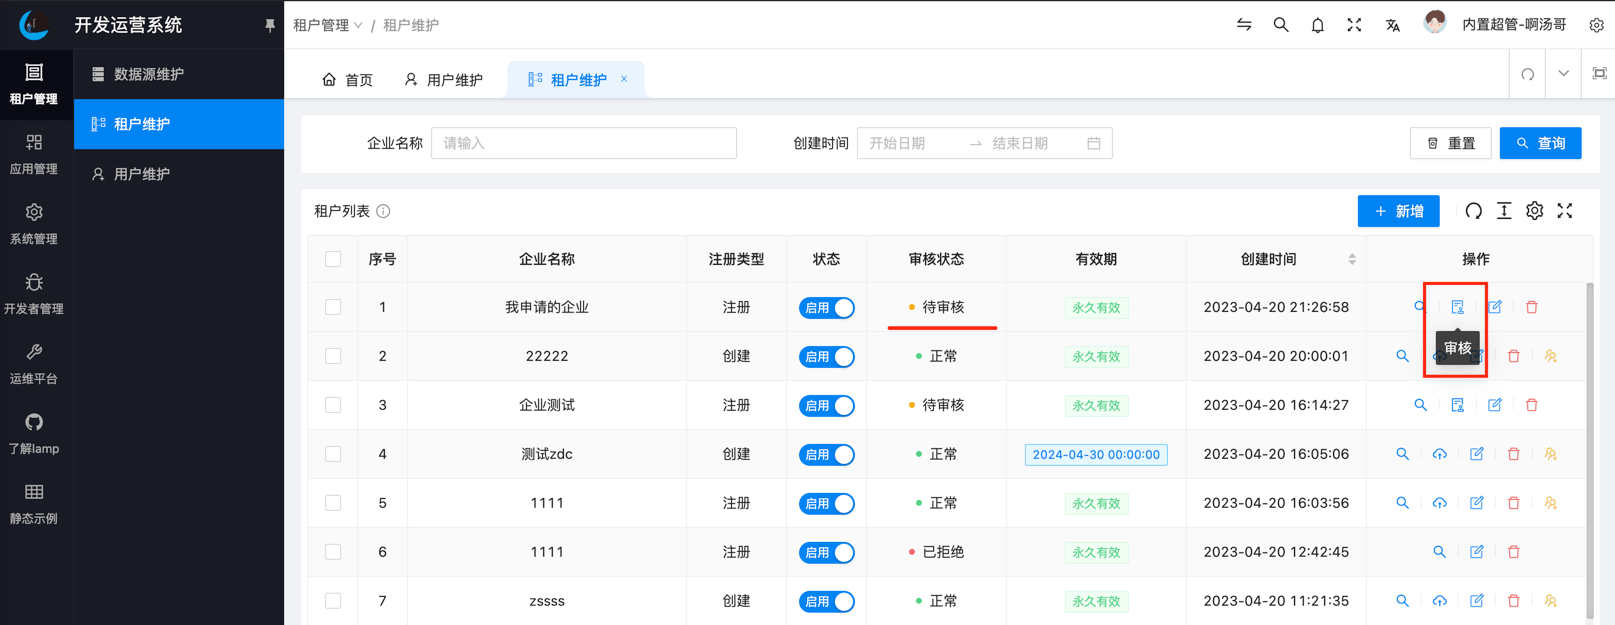Image resolution: width=1615 pixels, height=625 pixels.
Task: Click the notification bell icon
Action: (x=1317, y=25)
